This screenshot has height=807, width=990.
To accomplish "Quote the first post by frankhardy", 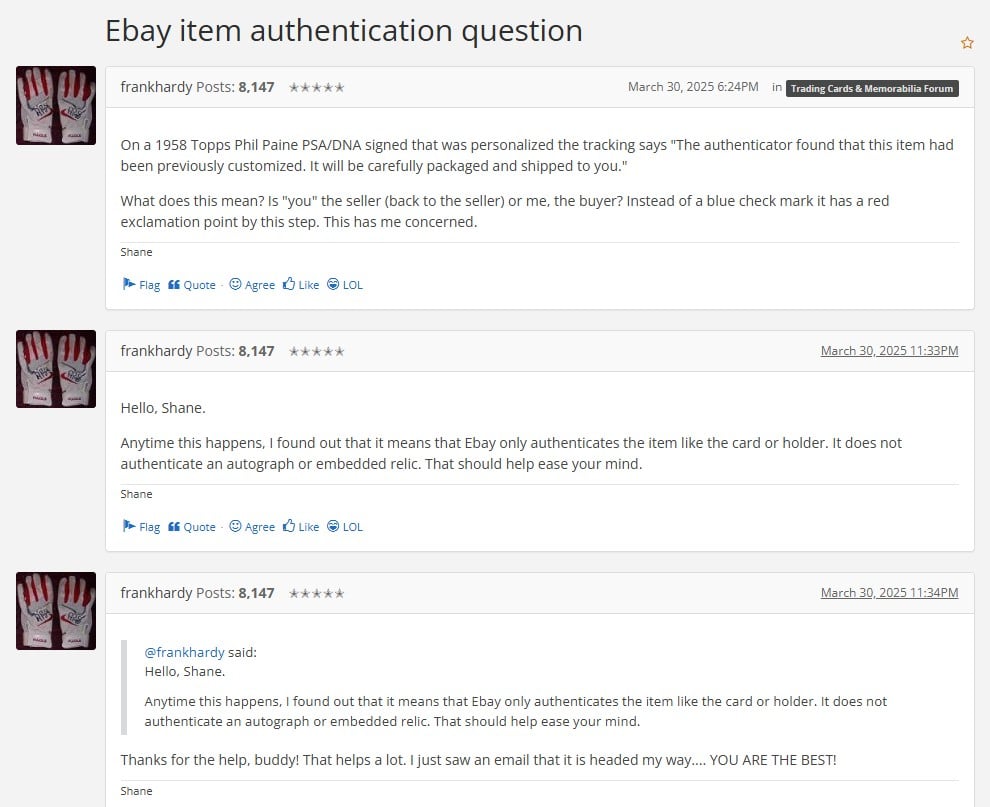I will pyautogui.click(x=191, y=284).
